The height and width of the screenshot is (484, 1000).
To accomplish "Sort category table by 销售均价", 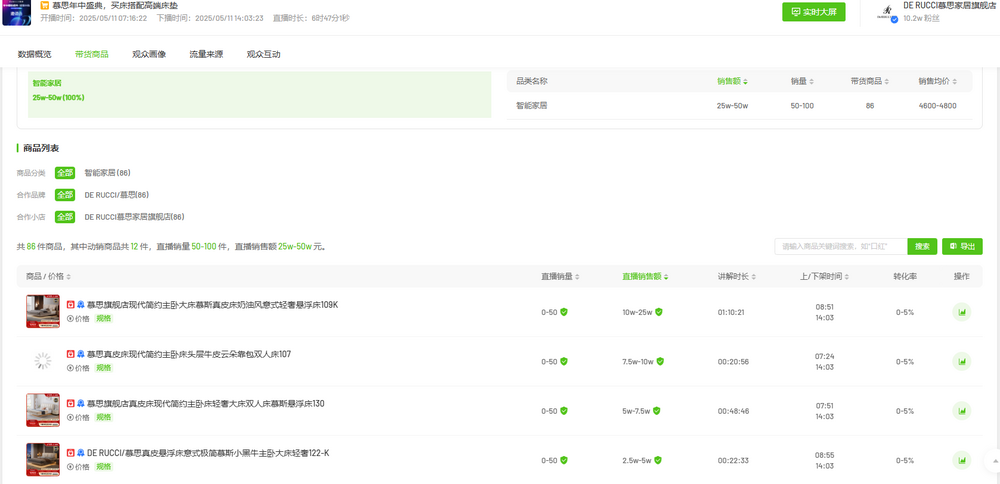I will tap(938, 82).
